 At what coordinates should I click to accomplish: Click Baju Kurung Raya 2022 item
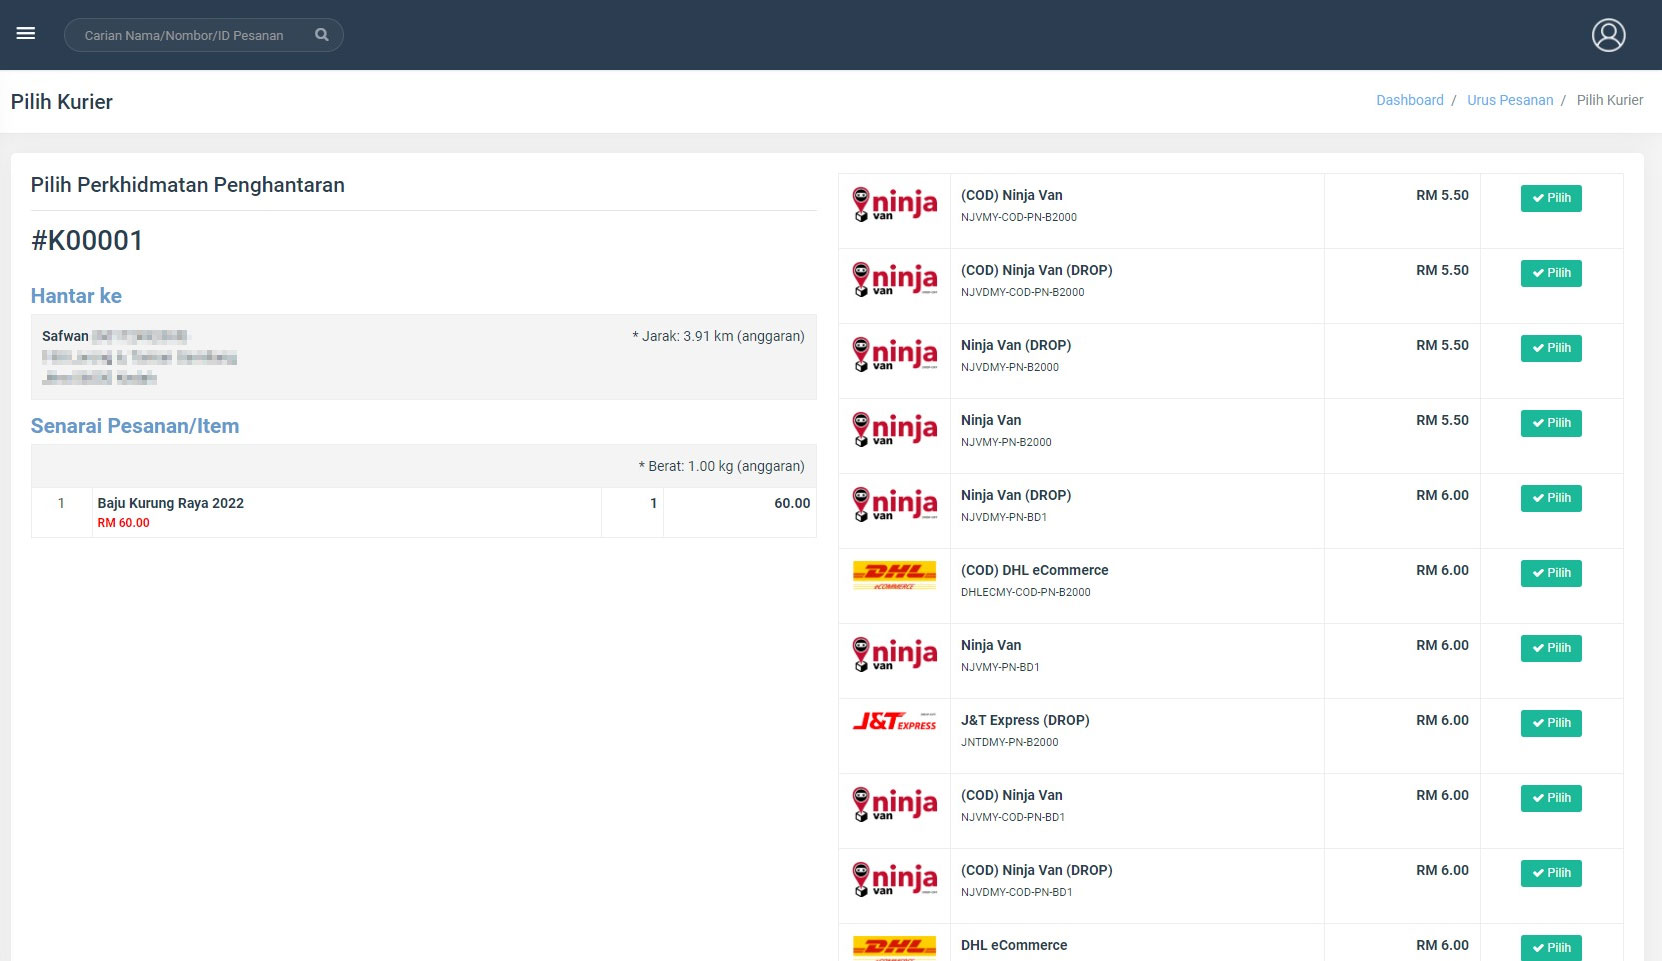pyautogui.click(x=171, y=503)
